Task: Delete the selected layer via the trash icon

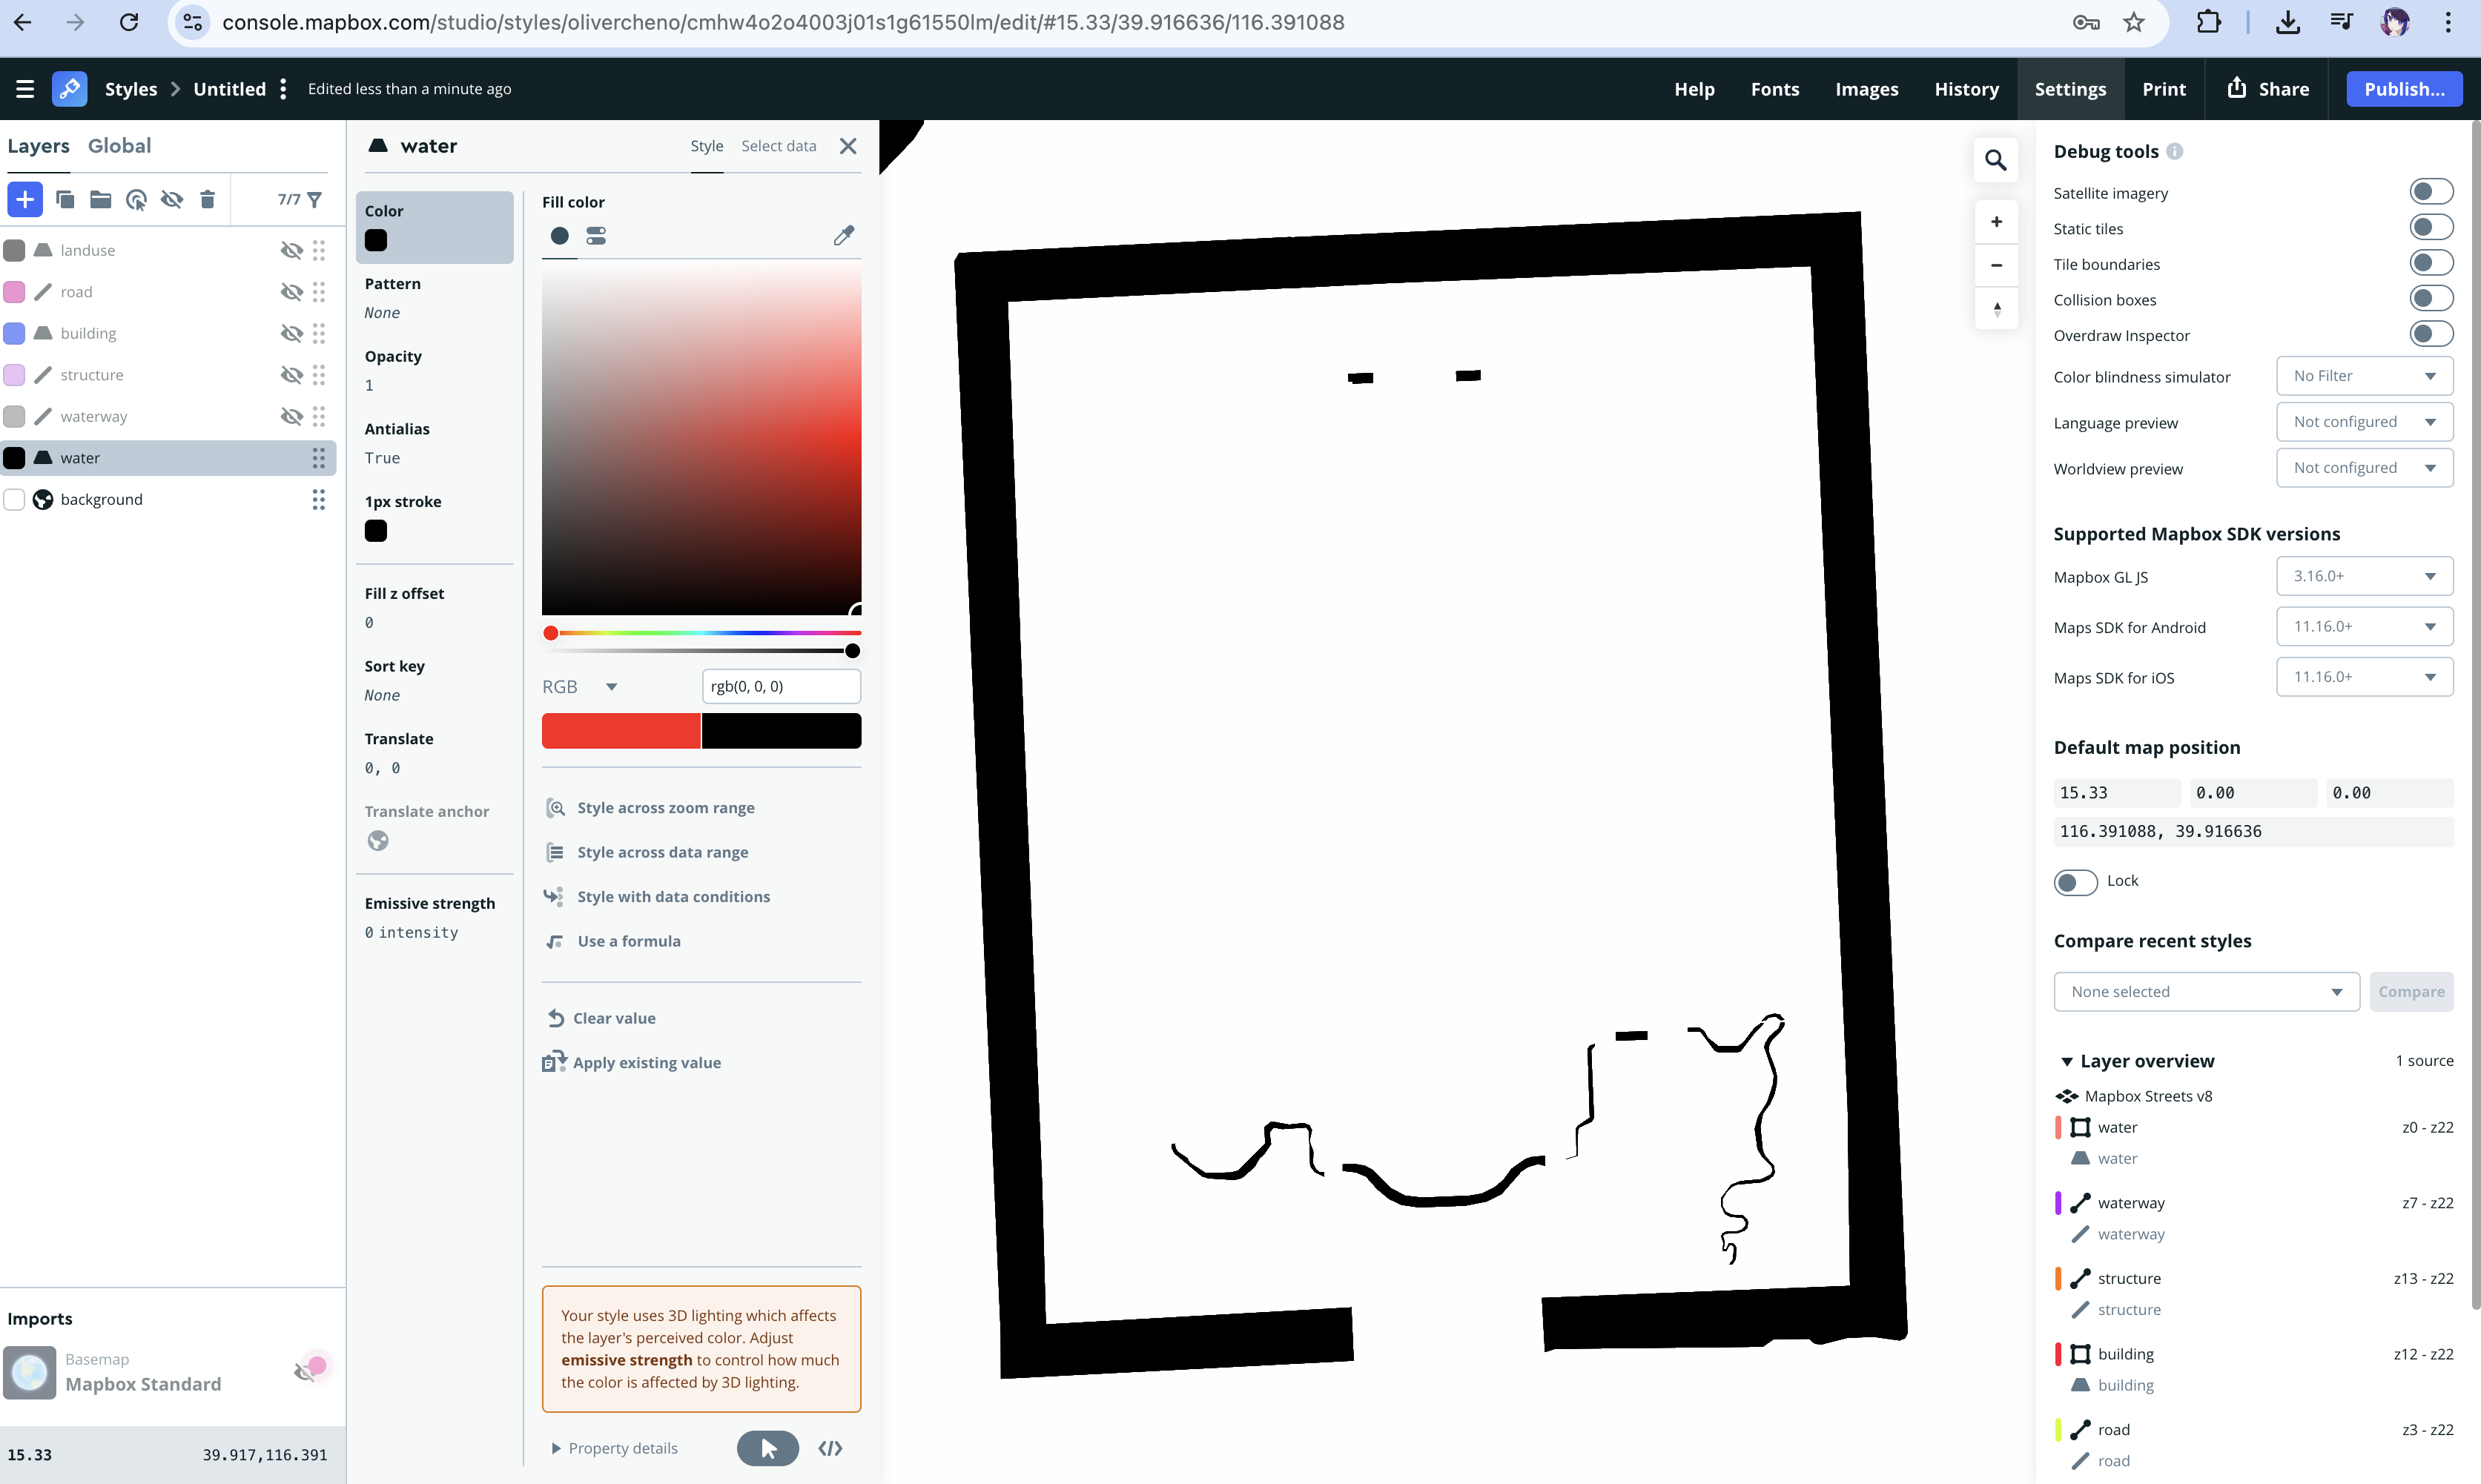Action: tap(207, 200)
